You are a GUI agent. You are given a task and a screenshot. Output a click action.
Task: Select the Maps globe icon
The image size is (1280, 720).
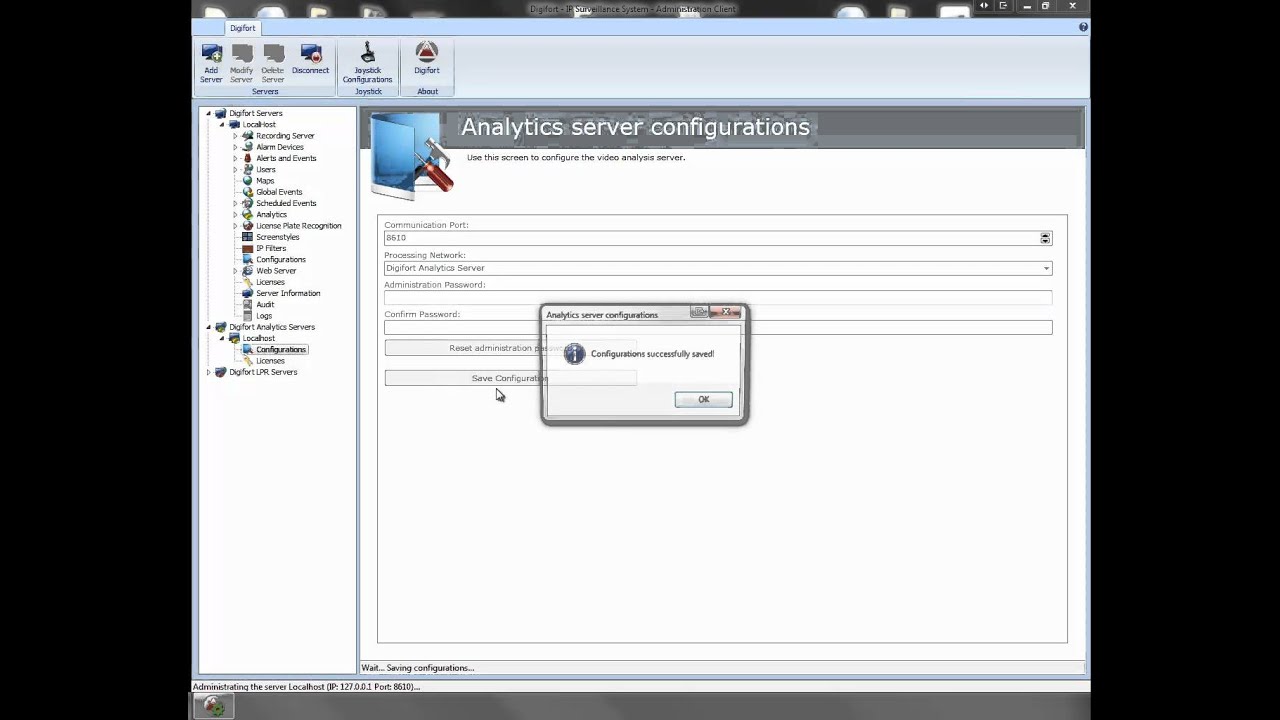247,181
